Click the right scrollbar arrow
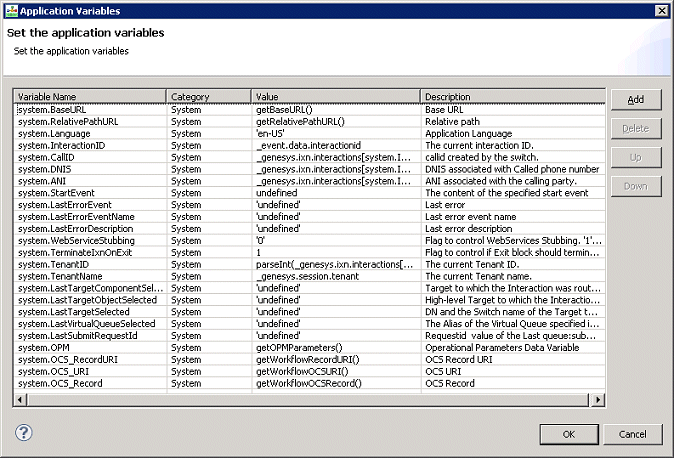 tap(598, 400)
